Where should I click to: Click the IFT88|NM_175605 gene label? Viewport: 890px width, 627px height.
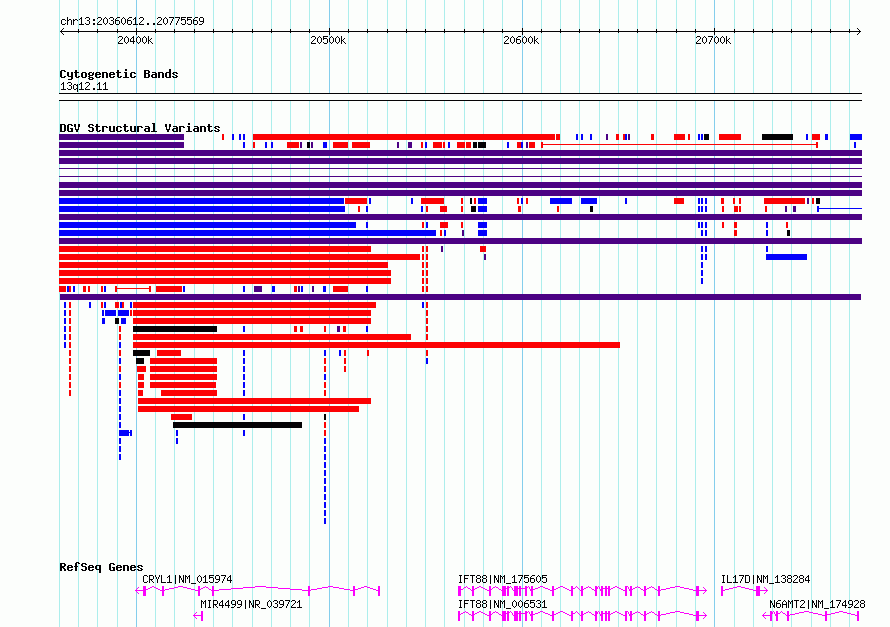coord(502,579)
